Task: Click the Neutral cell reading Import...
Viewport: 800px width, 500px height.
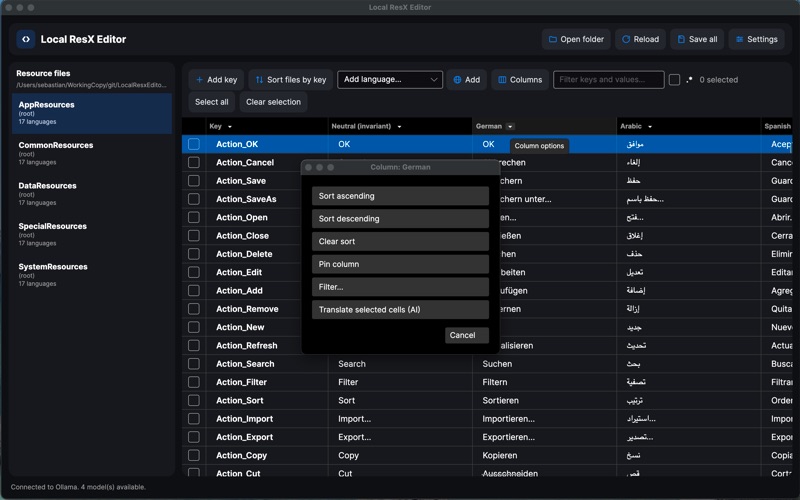Action: click(400, 419)
